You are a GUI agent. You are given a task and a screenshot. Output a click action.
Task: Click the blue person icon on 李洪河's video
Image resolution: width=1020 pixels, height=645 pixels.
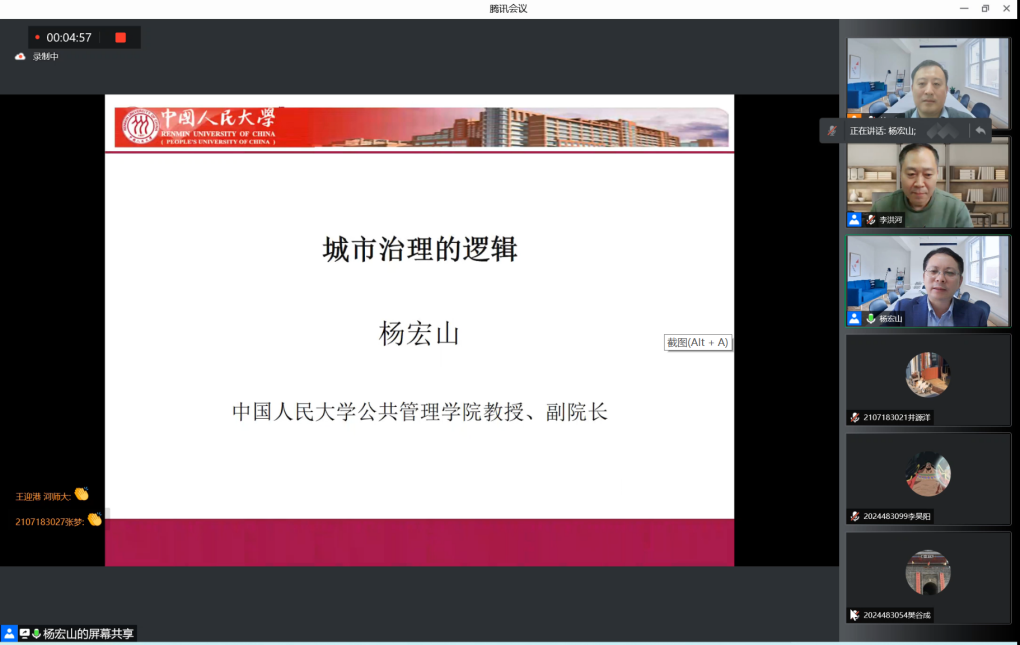(854, 219)
